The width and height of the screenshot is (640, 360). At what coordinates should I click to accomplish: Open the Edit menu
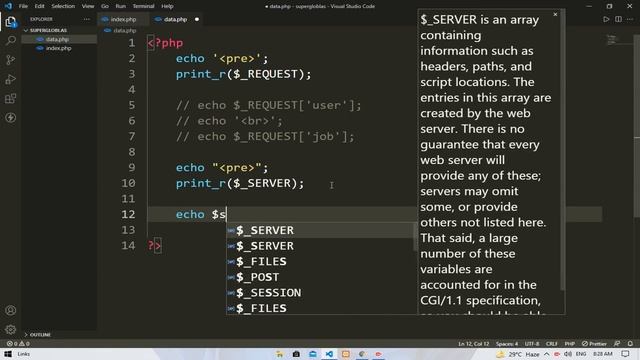coord(39,6)
